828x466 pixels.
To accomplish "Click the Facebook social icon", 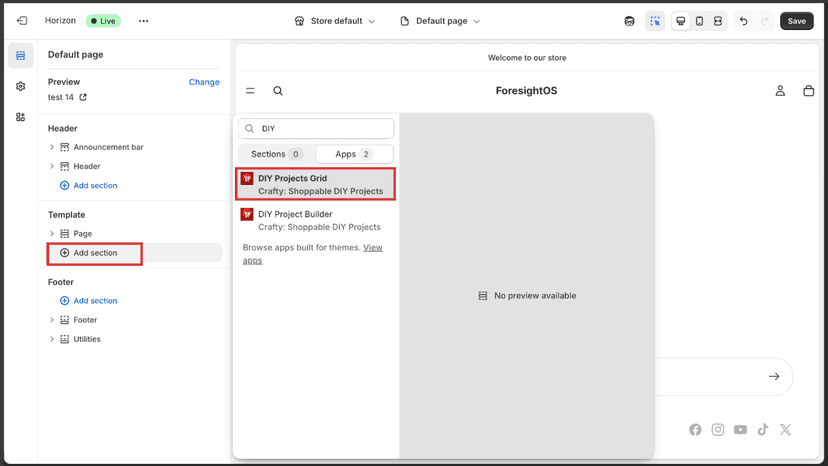I will click(x=695, y=430).
